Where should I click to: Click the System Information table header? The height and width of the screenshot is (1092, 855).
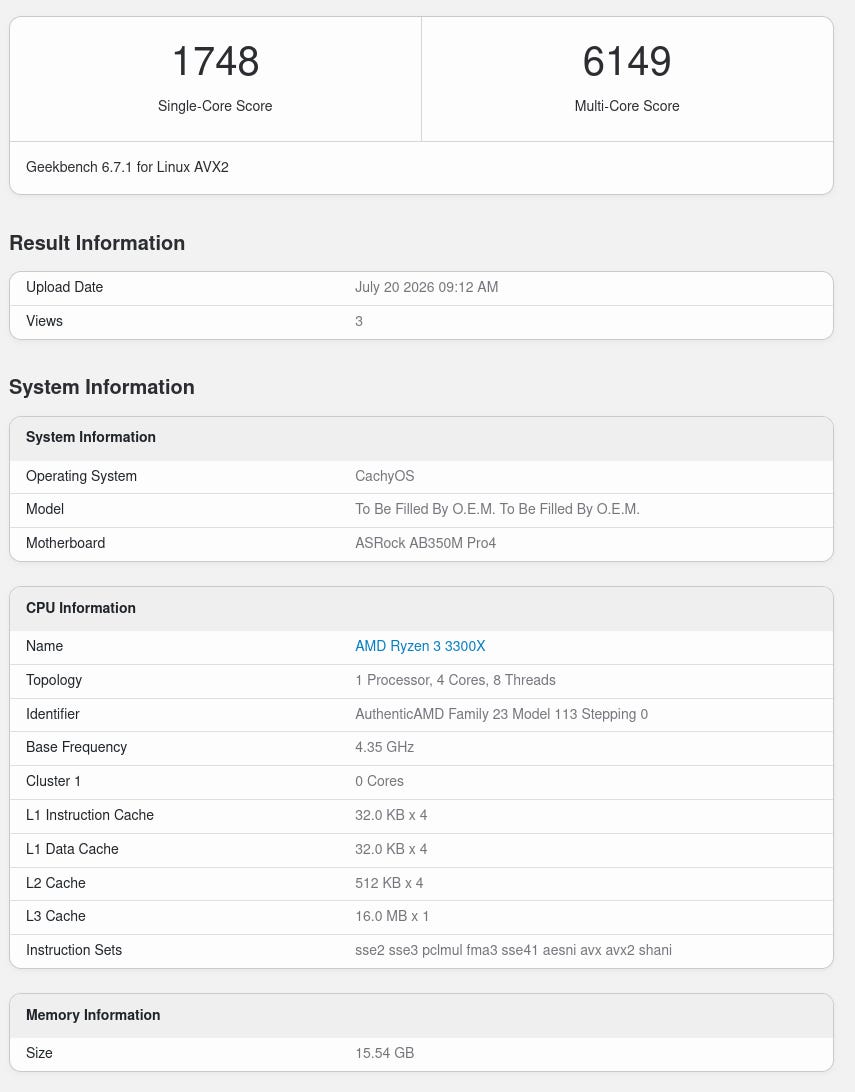point(421,437)
